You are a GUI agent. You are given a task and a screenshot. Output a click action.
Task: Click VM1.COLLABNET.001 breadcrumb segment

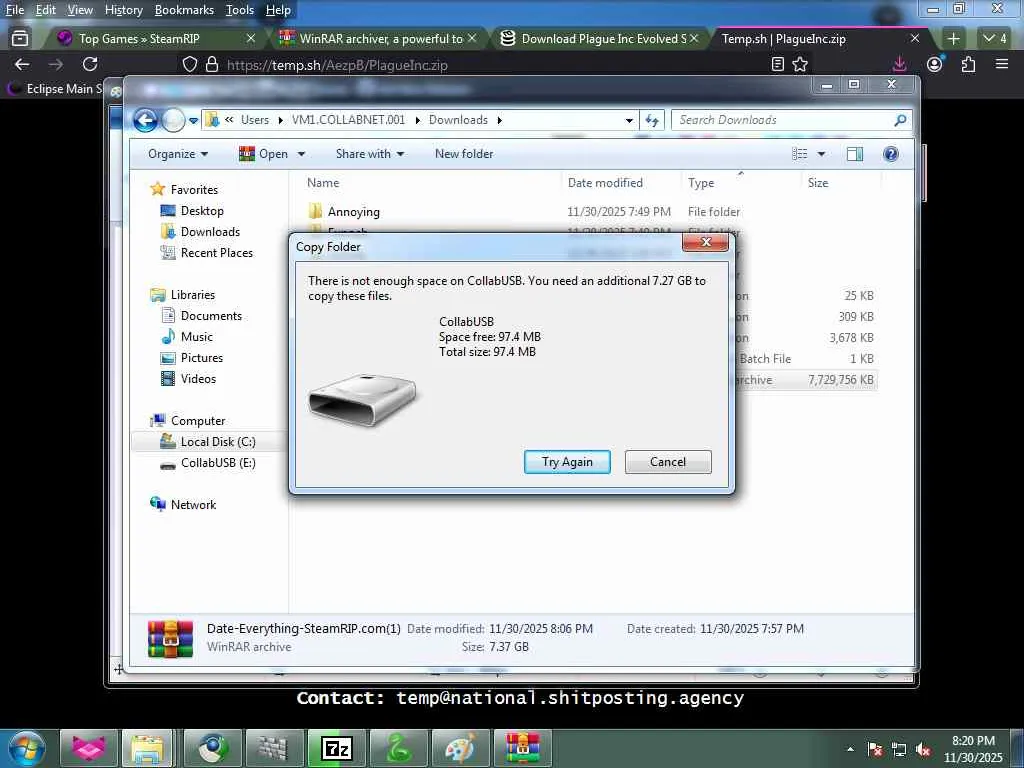pyautogui.click(x=348, y=120)
